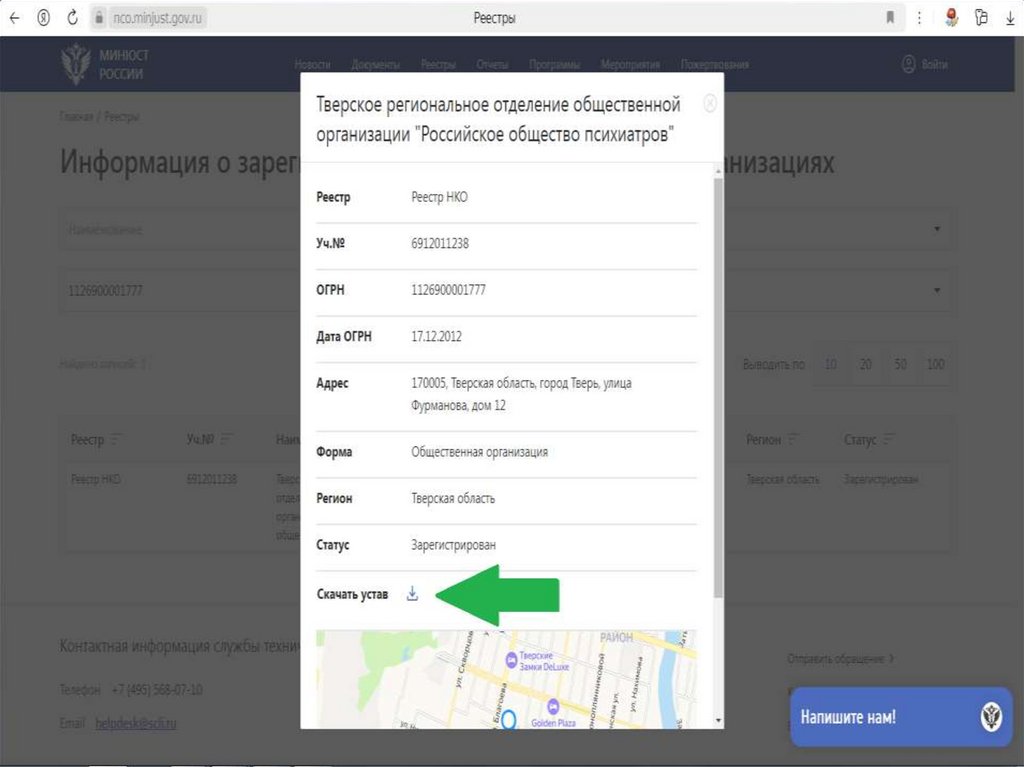This screenshot has width=1024, height=767.
Task: Open the Документы menu item
Action: point(375,64)
